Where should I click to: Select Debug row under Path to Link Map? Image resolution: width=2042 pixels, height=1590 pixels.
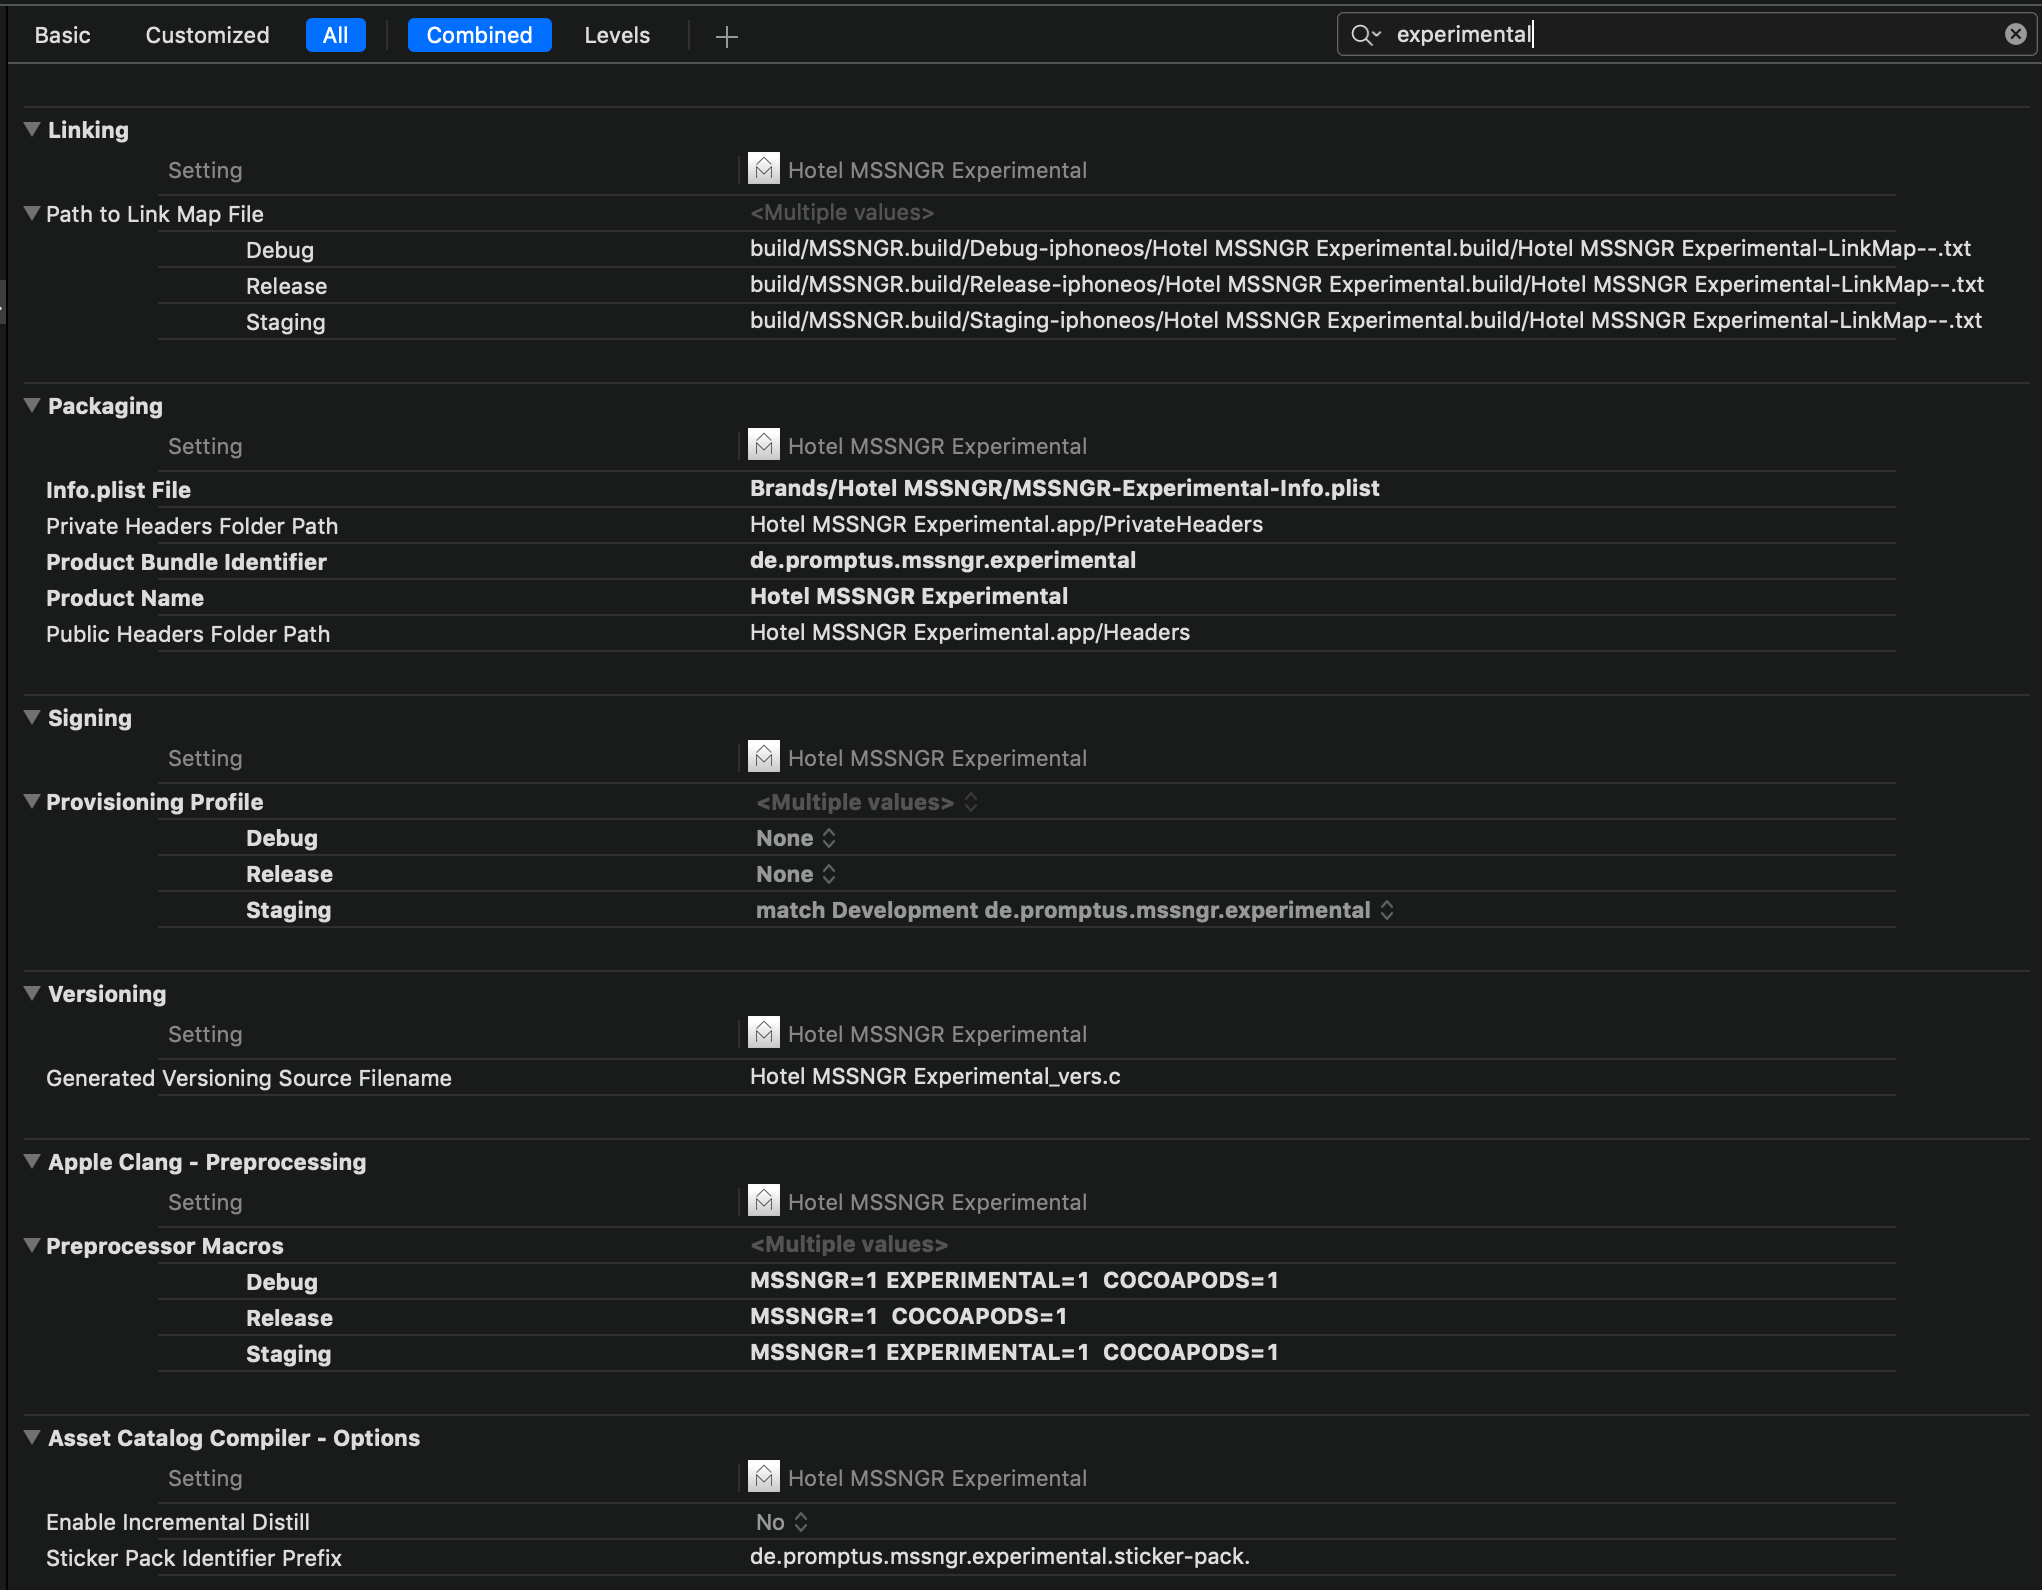pos(280,250)
